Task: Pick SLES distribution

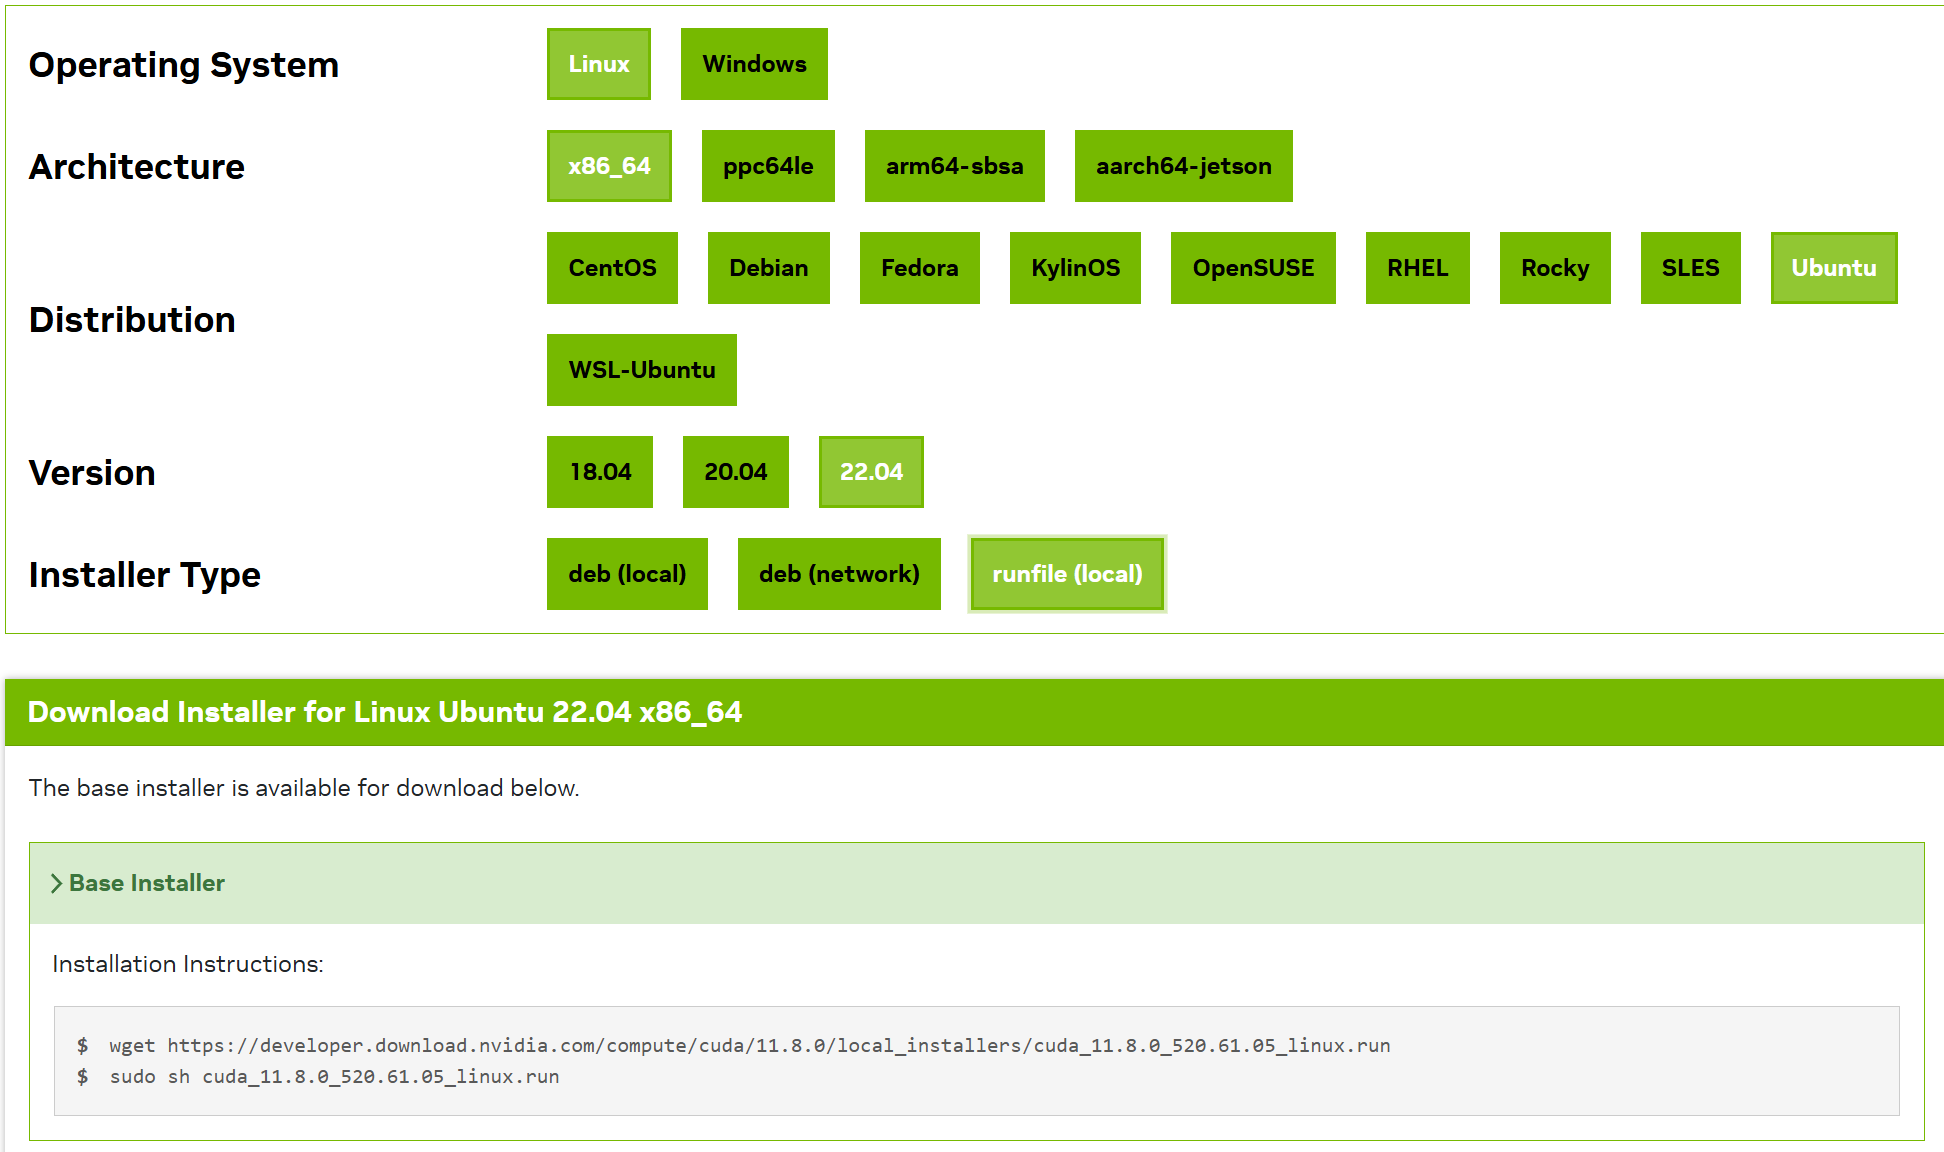Action: (1691, 268)
